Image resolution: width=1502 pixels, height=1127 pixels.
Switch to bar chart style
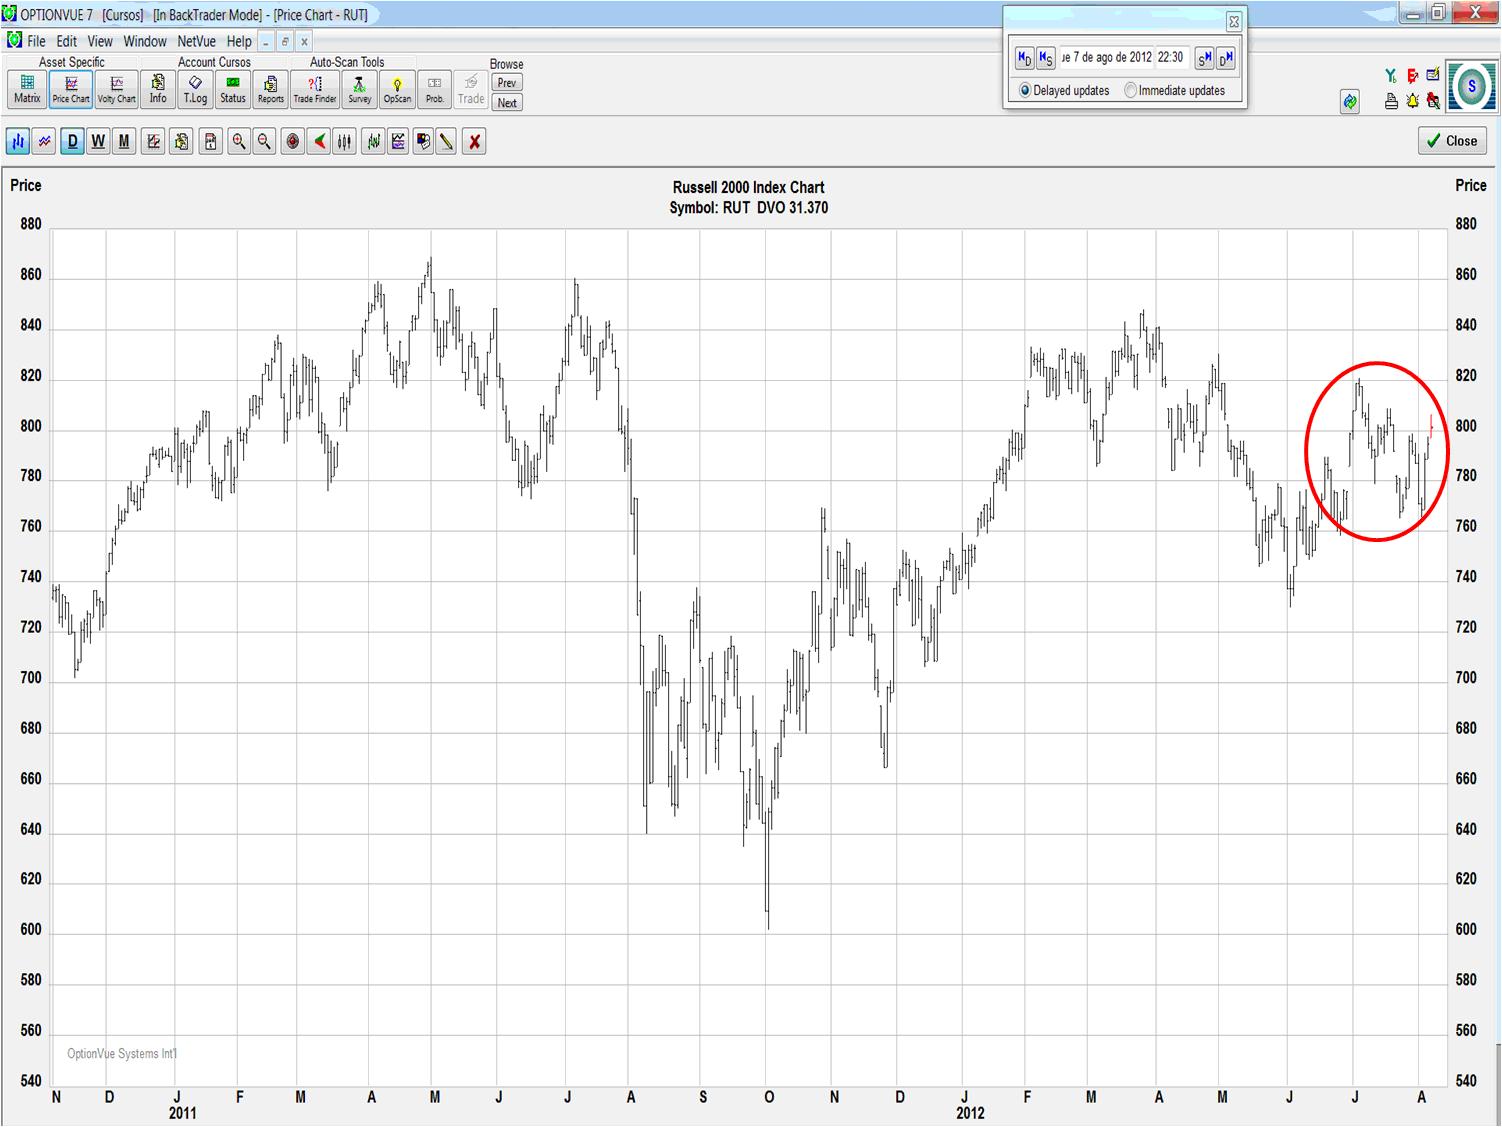click(x=18, y=142)
